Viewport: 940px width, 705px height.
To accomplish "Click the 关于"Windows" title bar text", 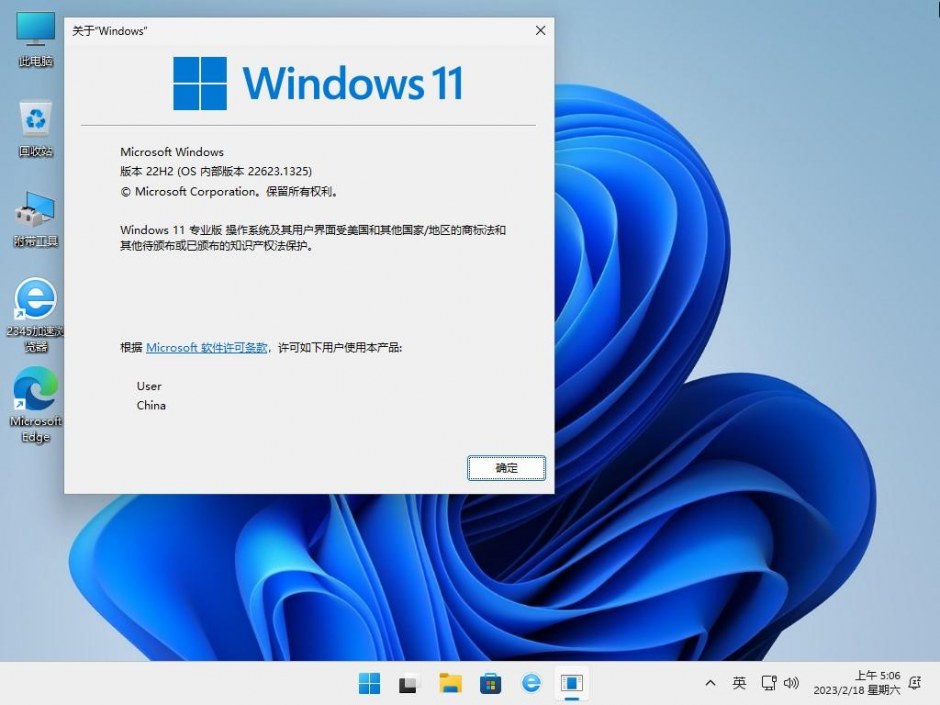I will [x=110, y=31].
